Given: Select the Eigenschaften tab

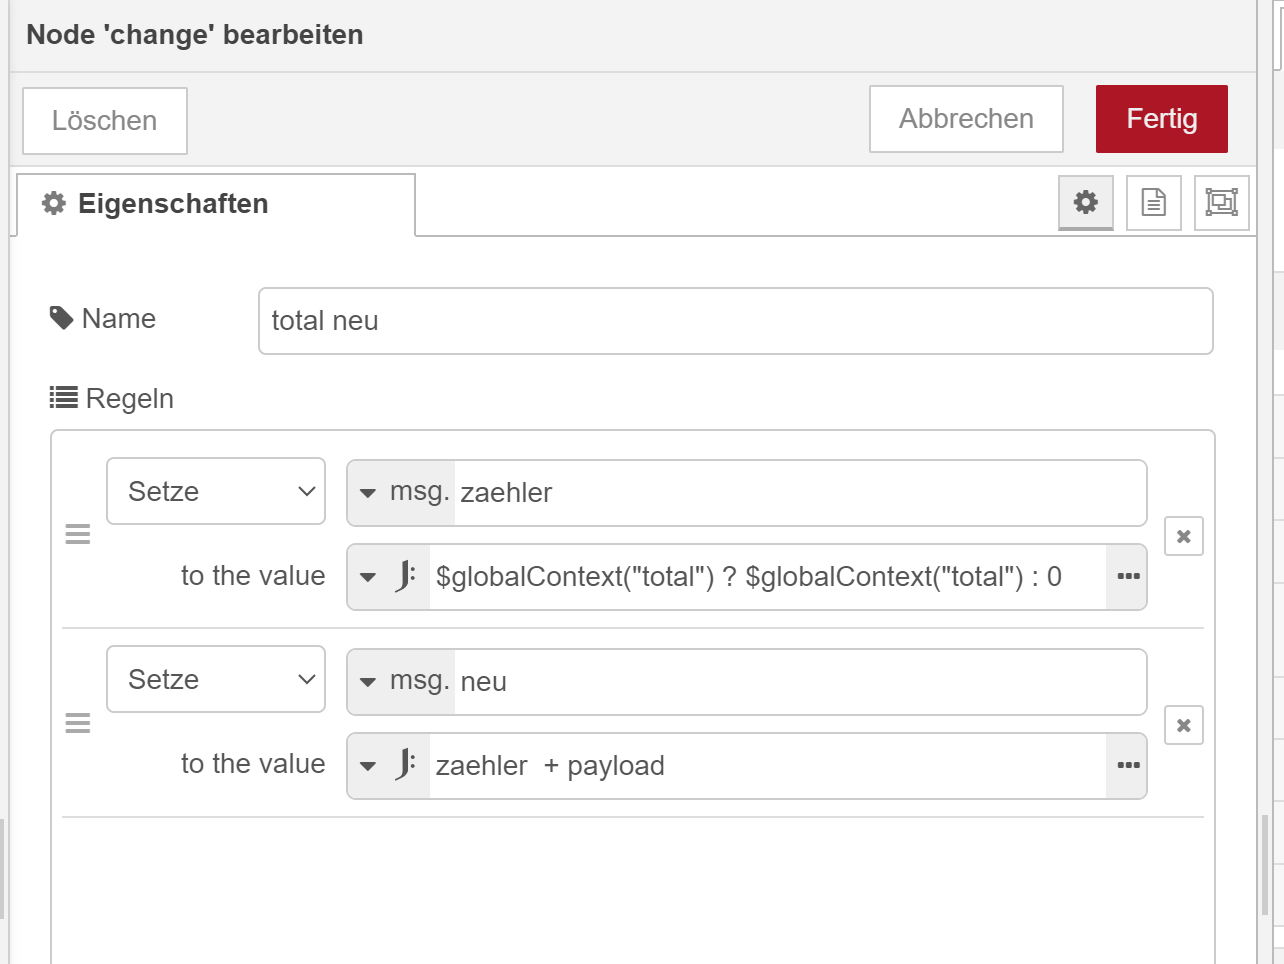Looking at the screenshot, I should (216, 204).
